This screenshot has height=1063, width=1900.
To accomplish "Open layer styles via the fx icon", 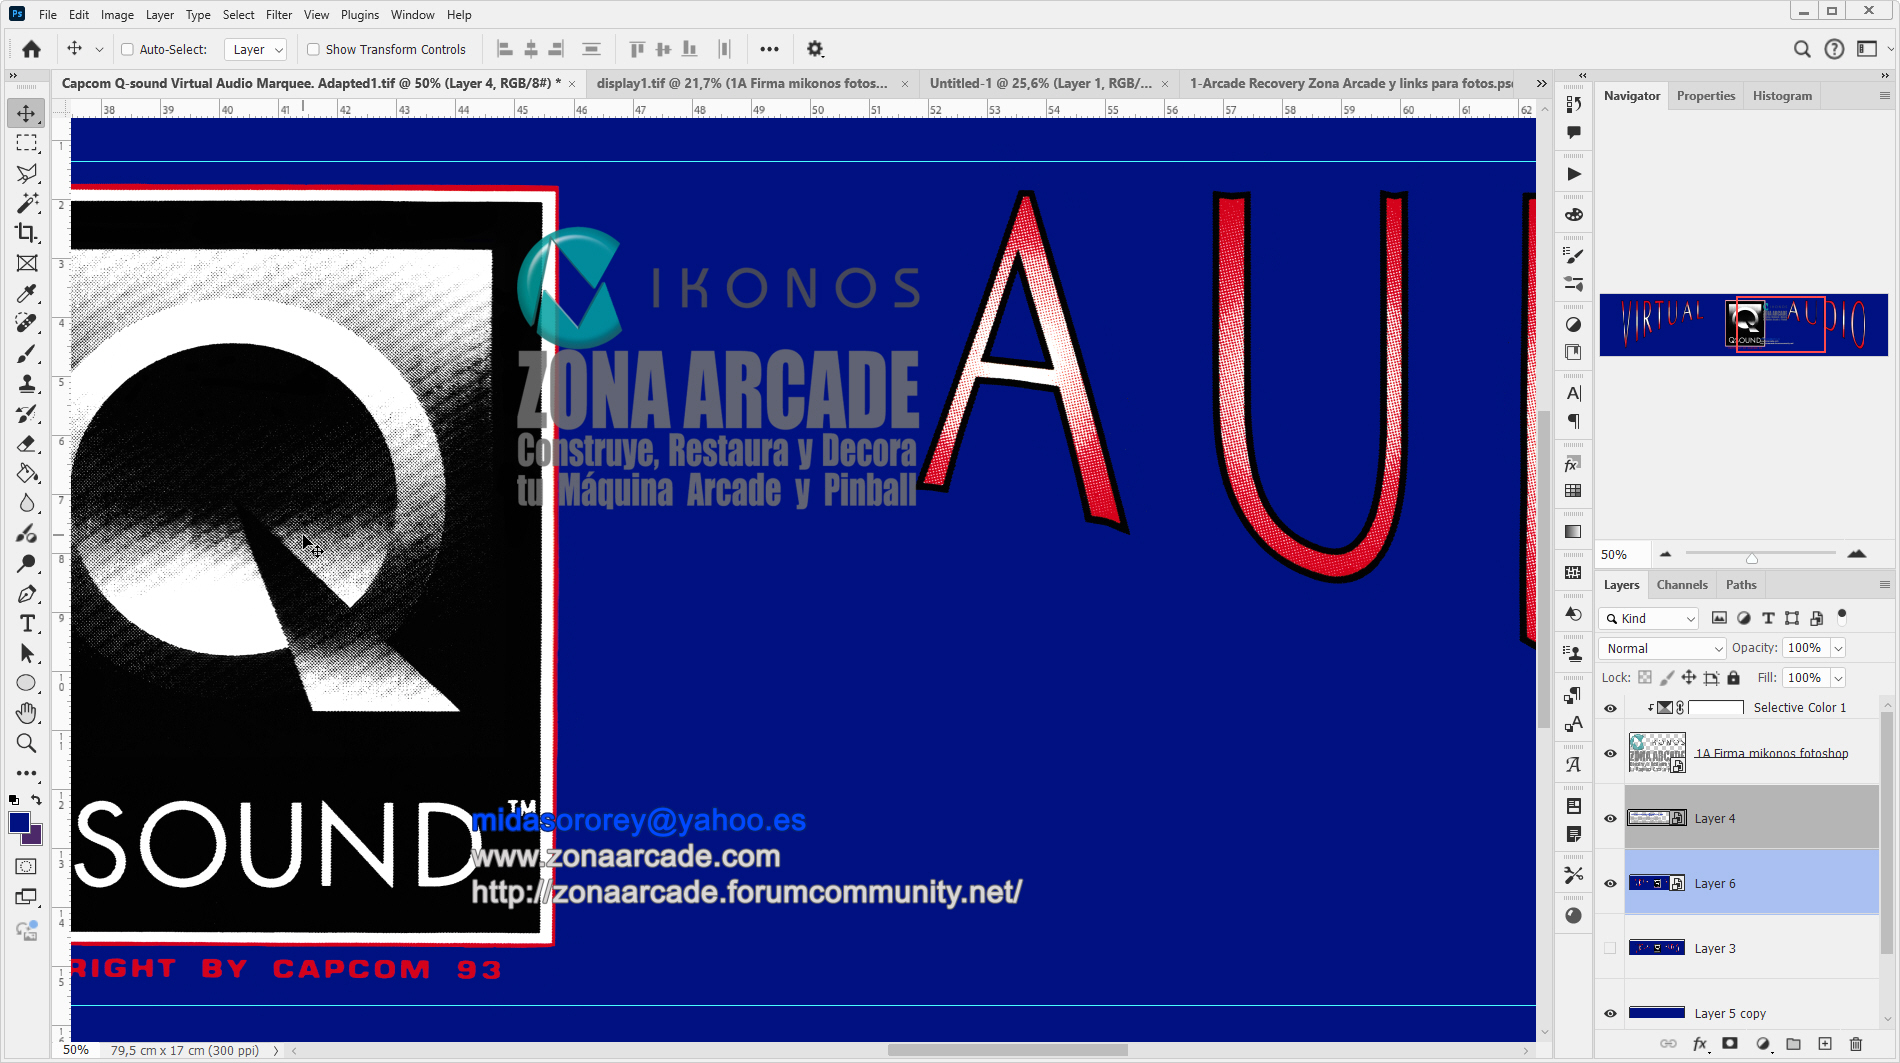I will point(1700,1043).
